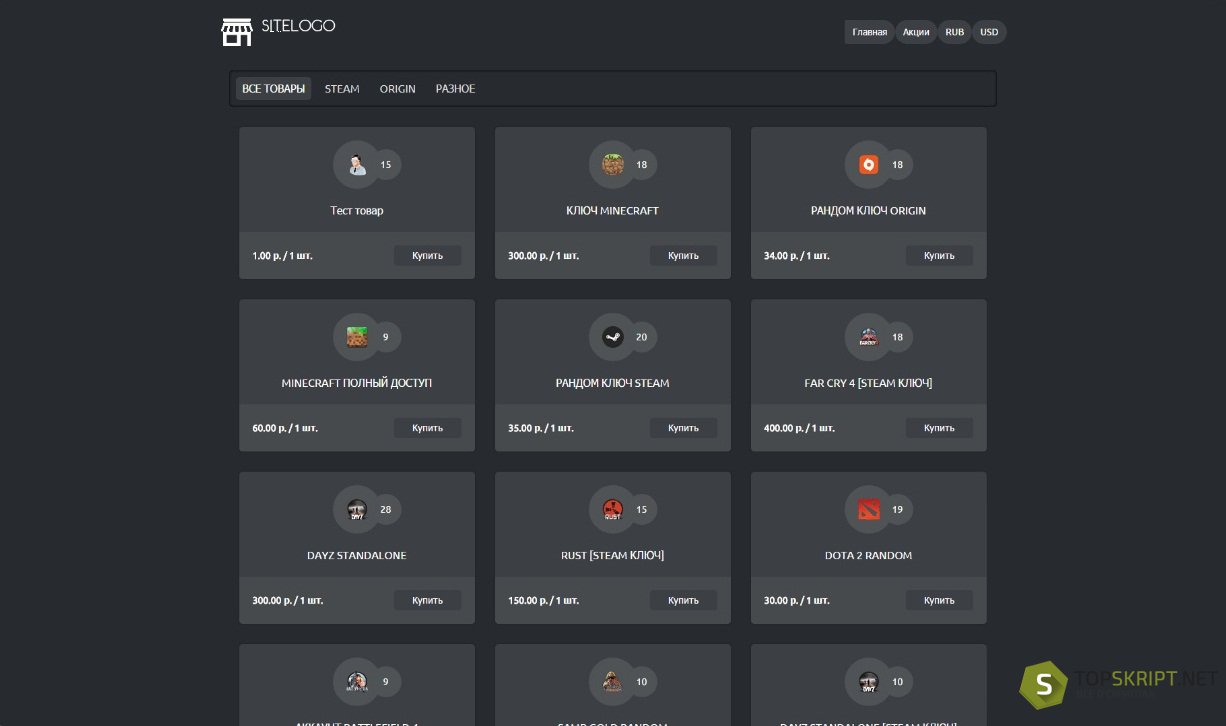The height and width of the screenshot is (726, 1226).
Task: Switch currency to RUB
Action: point(955,32)
